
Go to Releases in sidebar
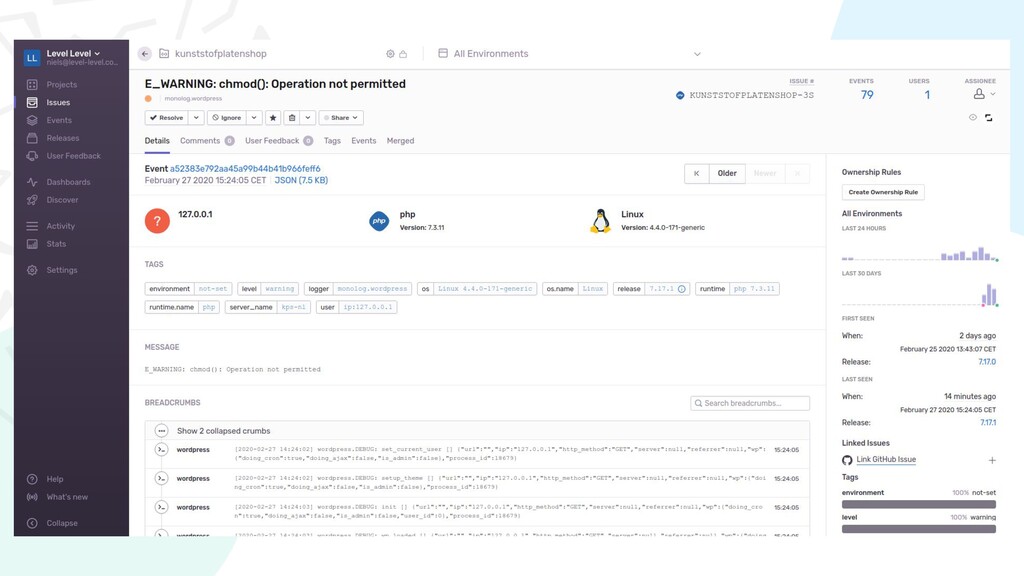[x=63, y=138]
